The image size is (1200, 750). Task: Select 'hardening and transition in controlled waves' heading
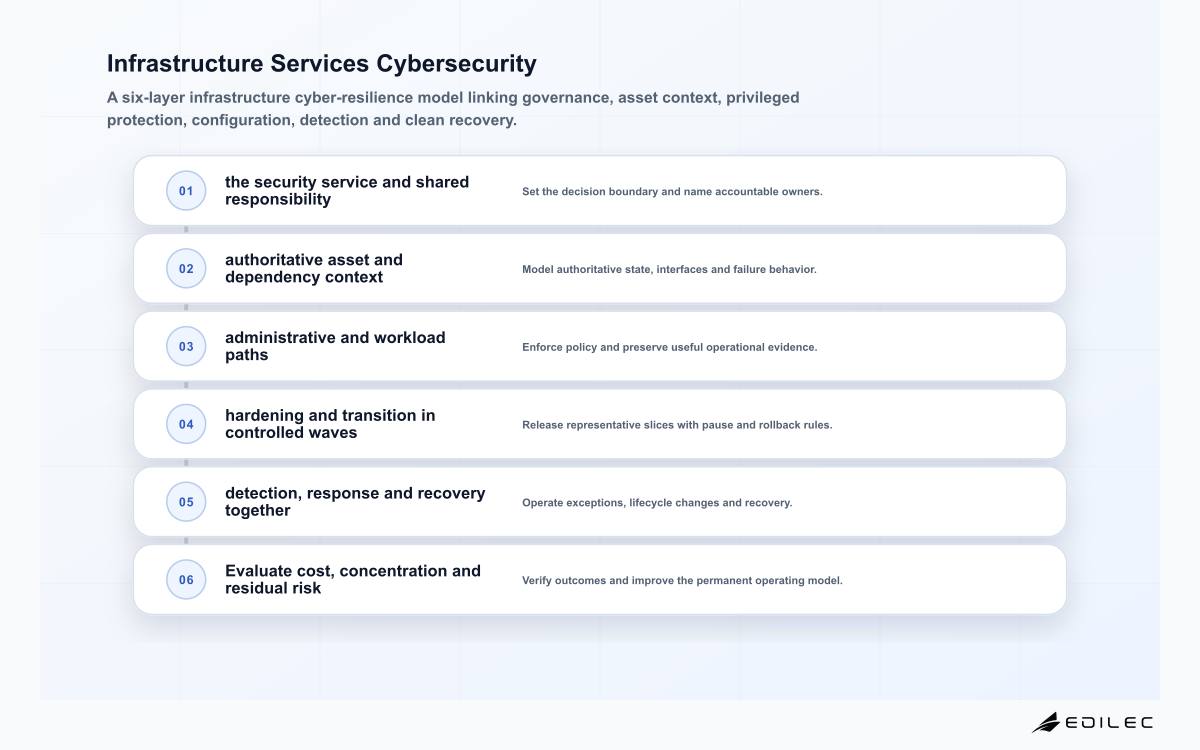pyautogui.click(x=330, y=424)
